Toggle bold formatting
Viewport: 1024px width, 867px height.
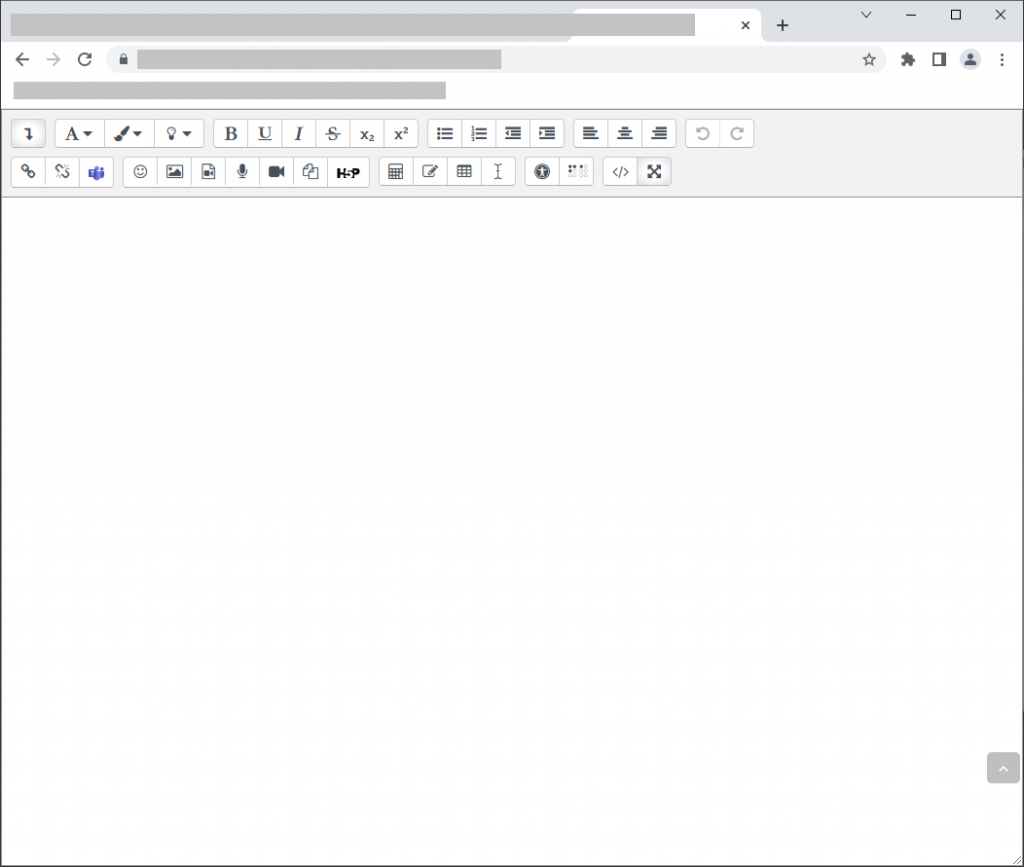click(231, 134)
